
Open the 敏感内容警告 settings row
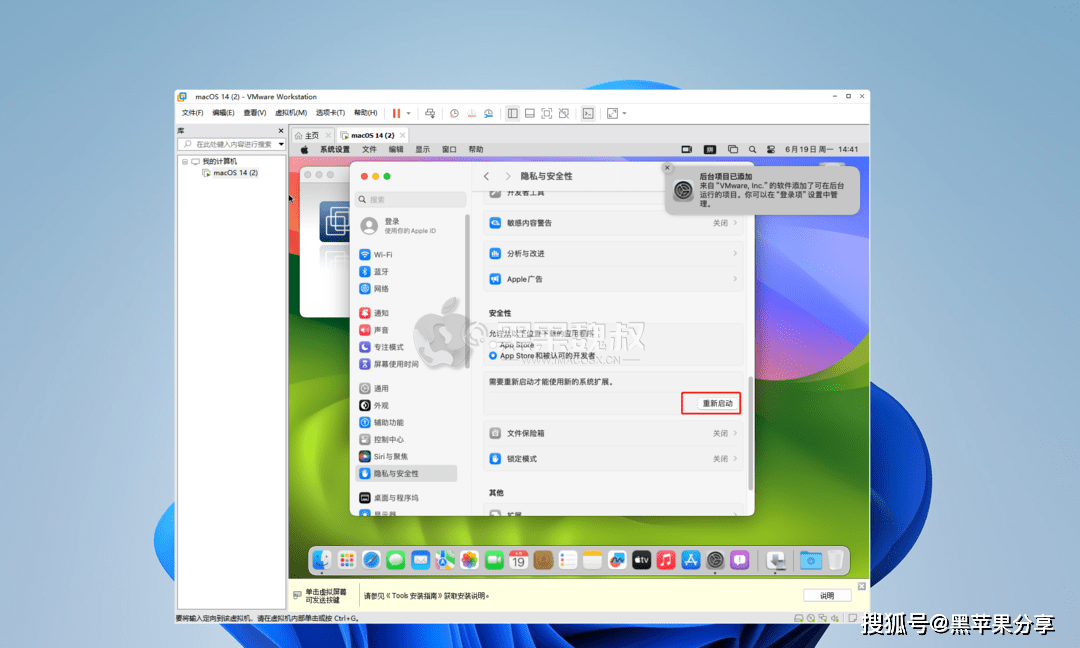614,223
